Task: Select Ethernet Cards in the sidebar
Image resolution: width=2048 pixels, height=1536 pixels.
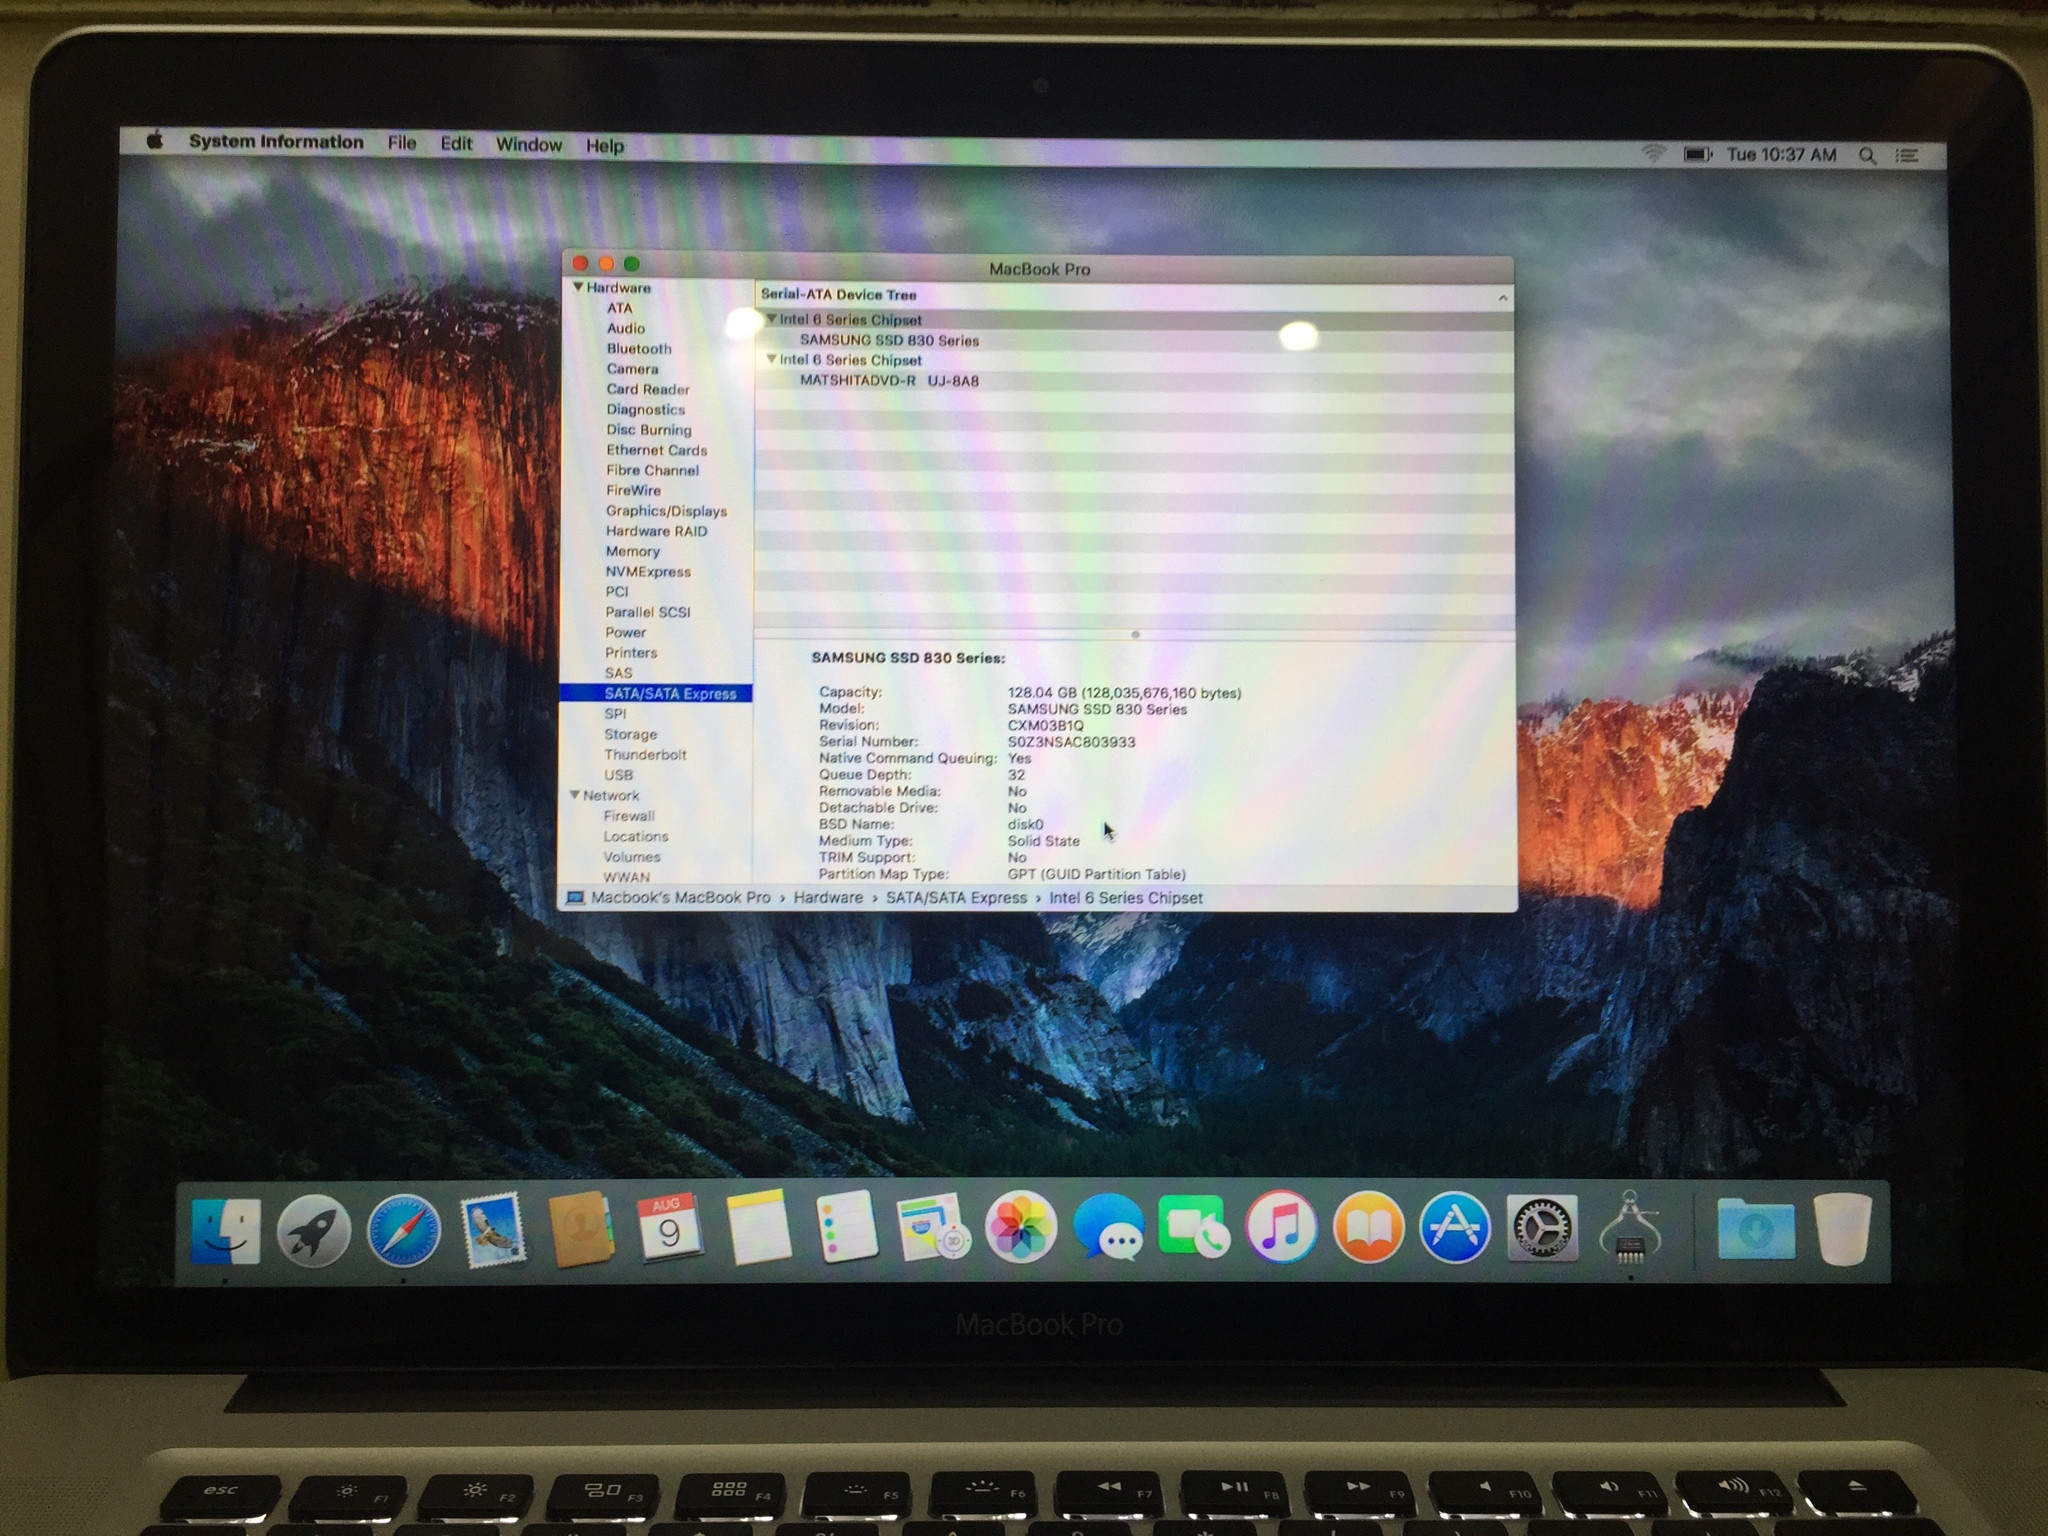Action: 656,450
